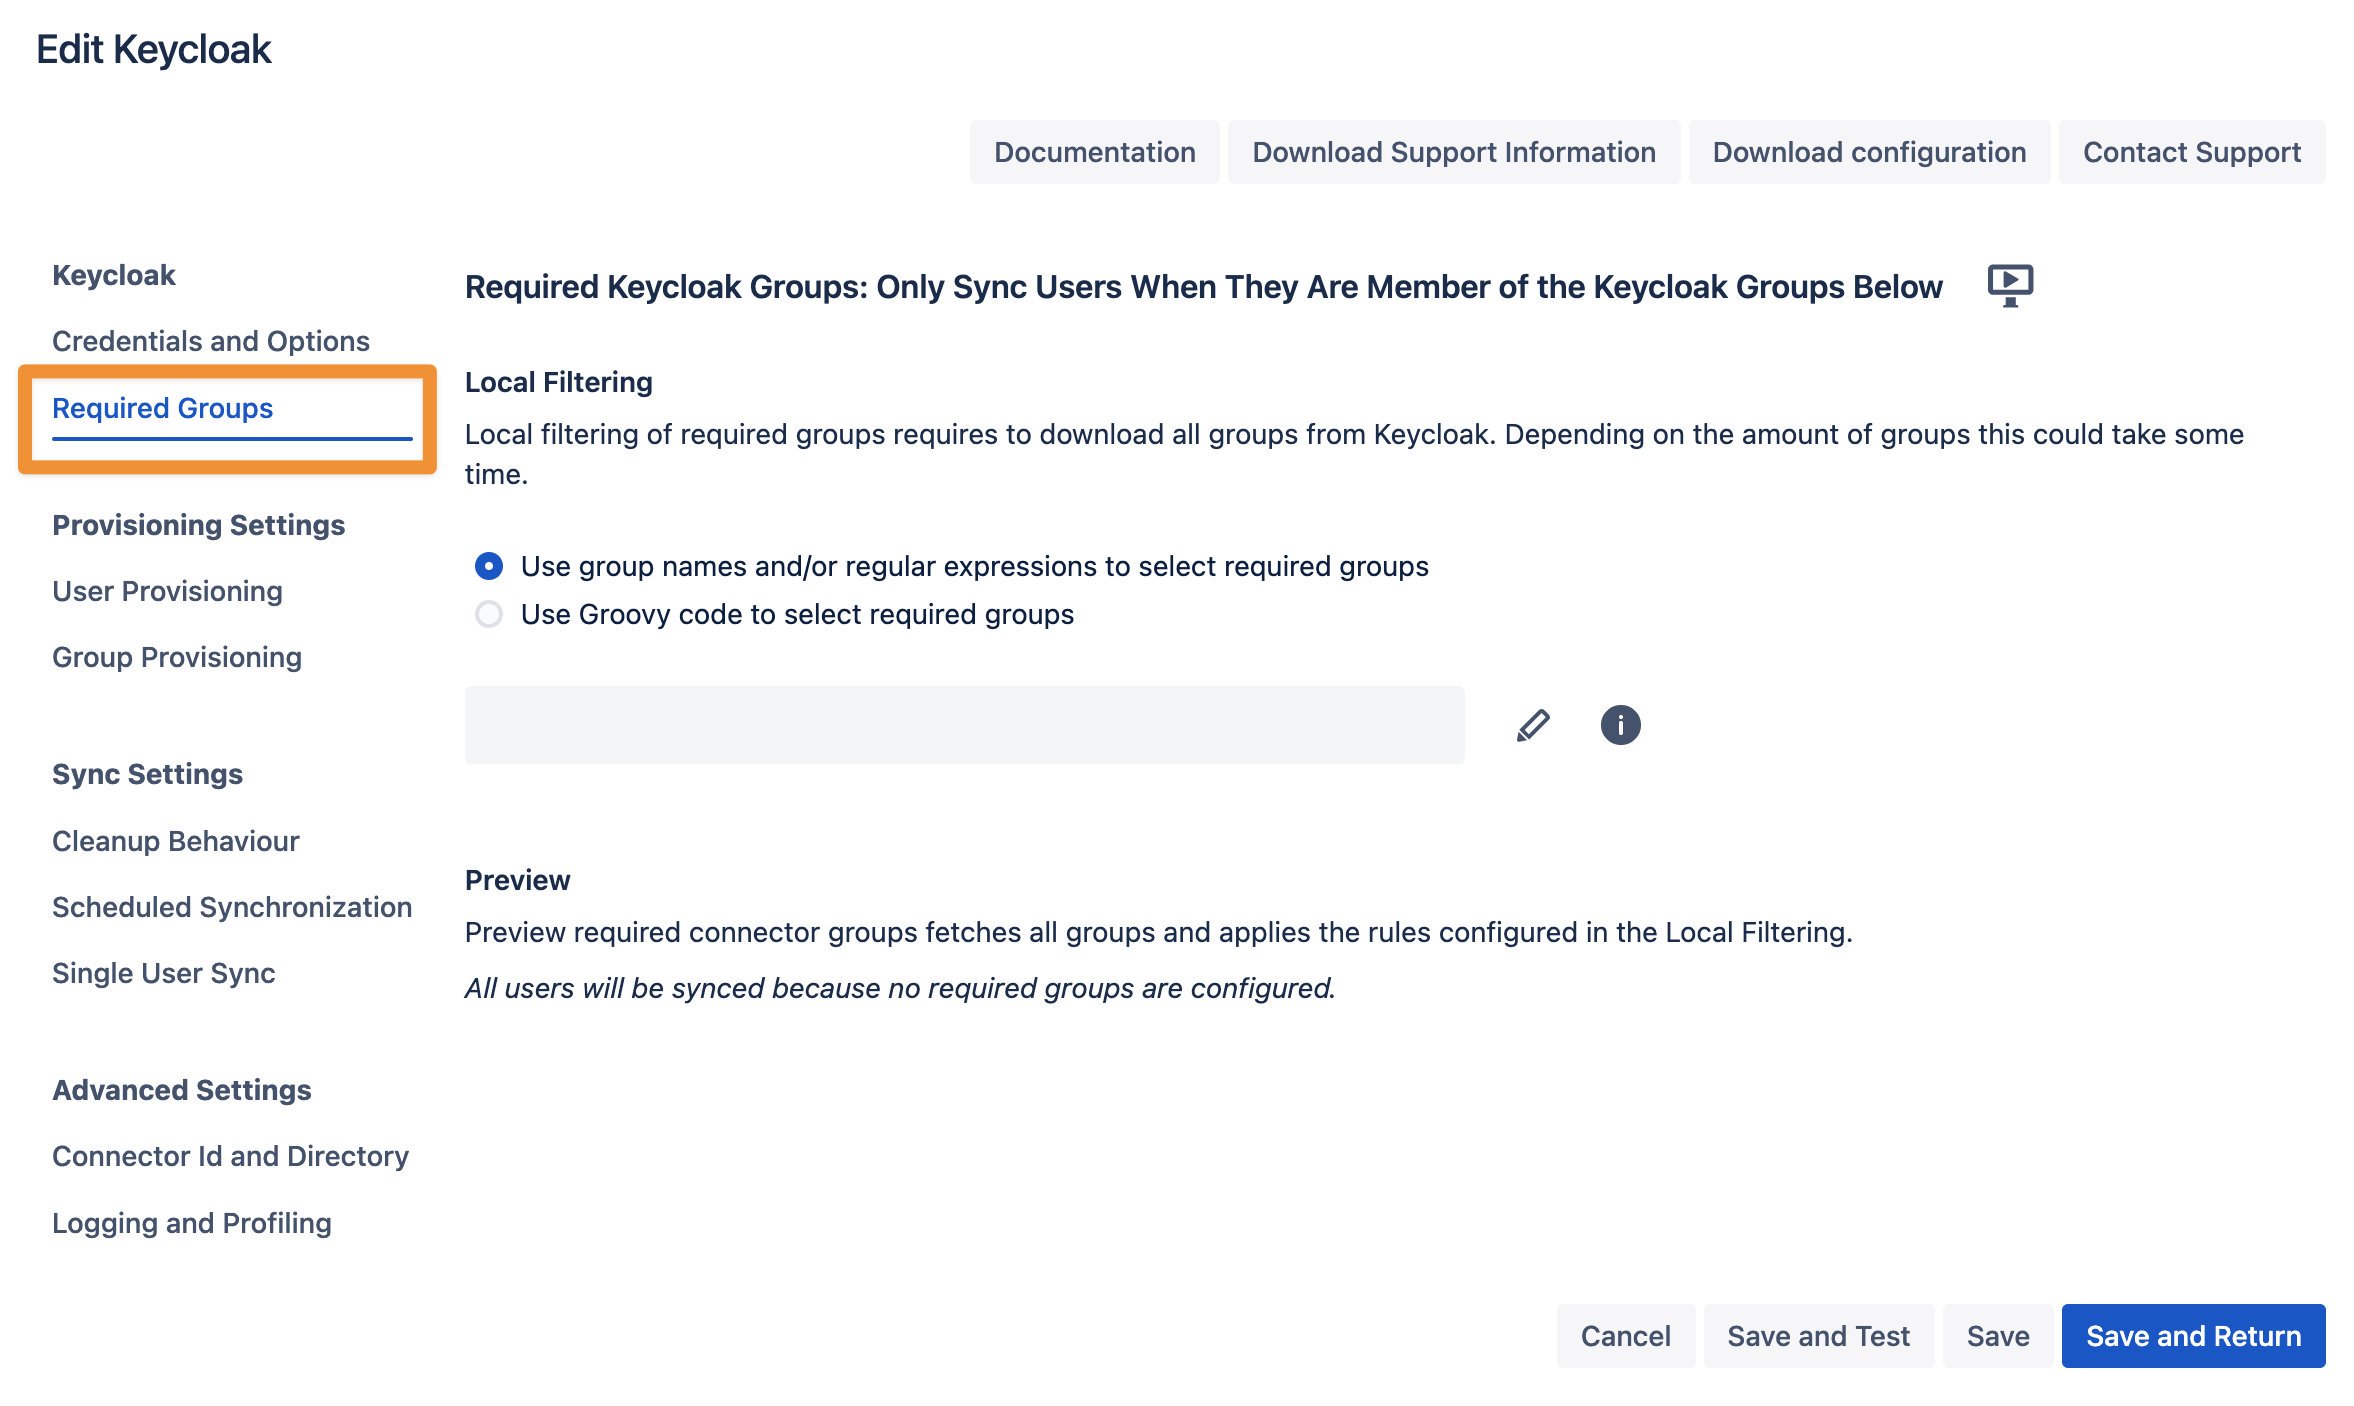
Task: Click the Preview section heading
Action: [x=517, y=880]
